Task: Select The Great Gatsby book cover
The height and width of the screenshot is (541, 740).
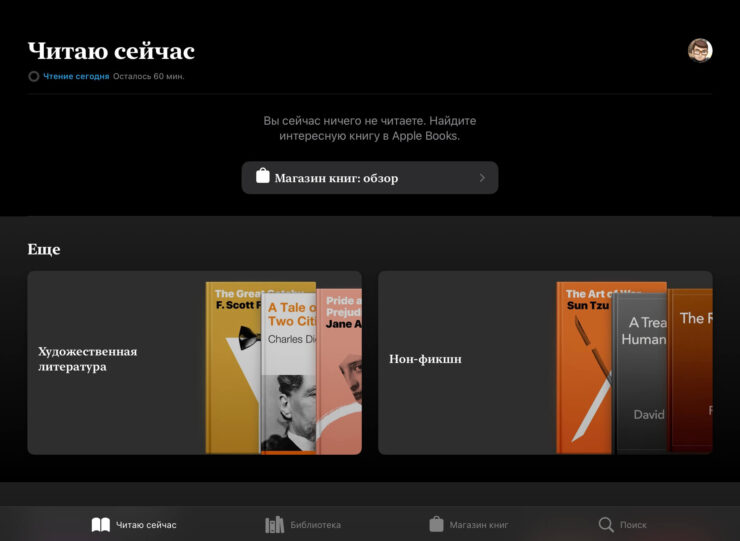Action: coord(233,370)
